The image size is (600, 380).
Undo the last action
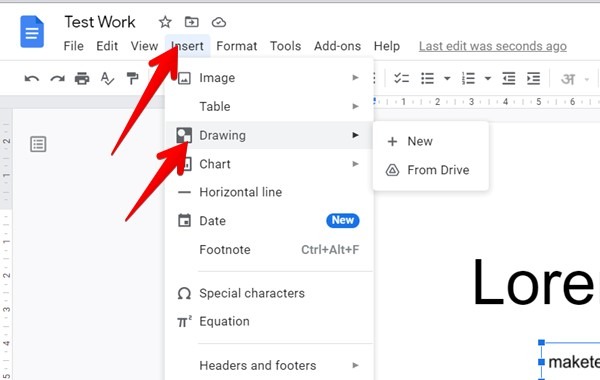pos(32,79)
